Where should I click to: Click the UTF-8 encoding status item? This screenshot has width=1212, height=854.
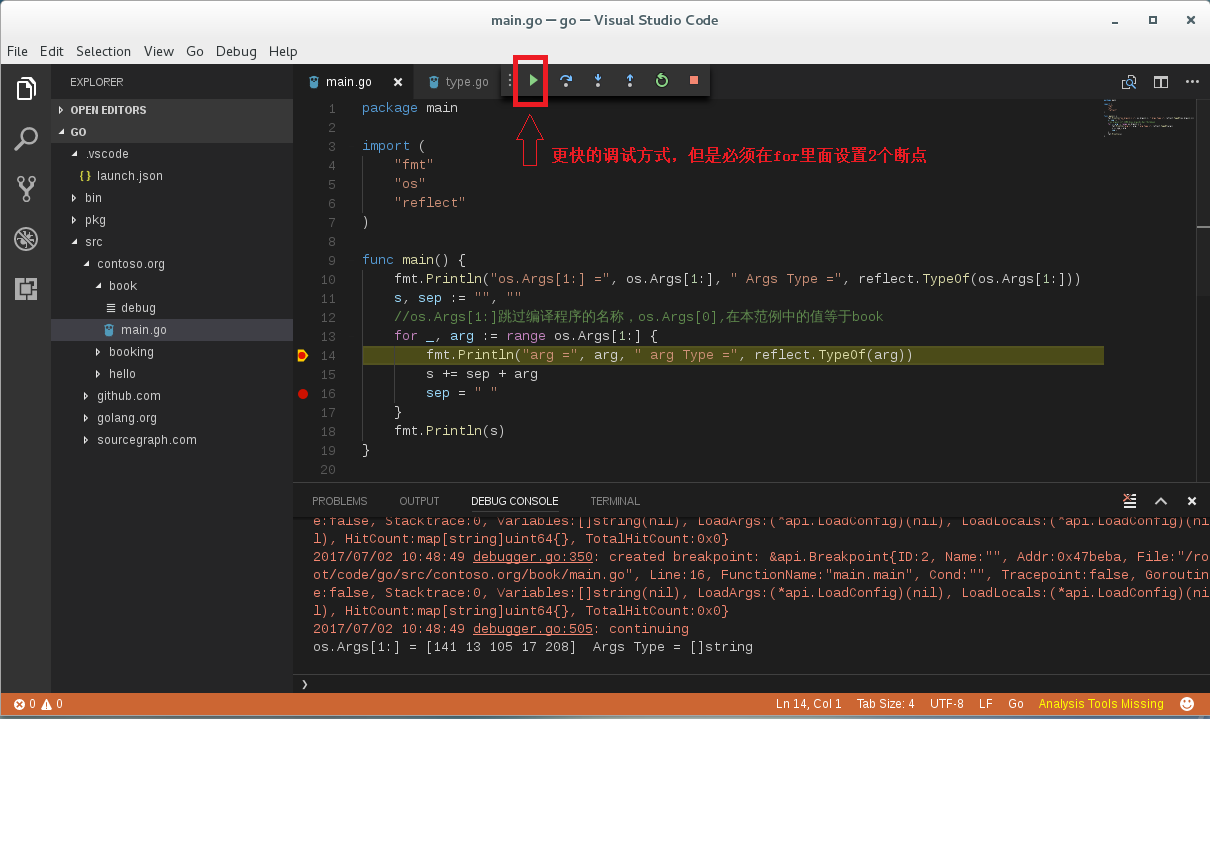[x=946, y=704]
